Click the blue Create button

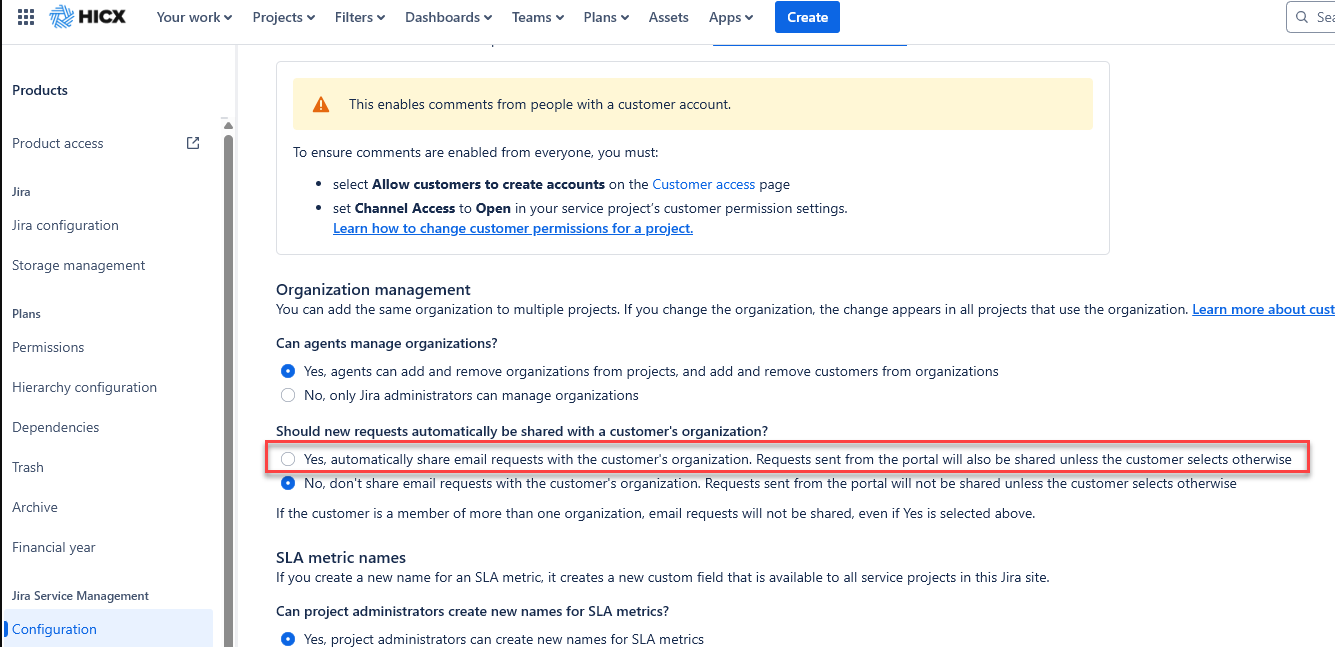click(807, 17)
